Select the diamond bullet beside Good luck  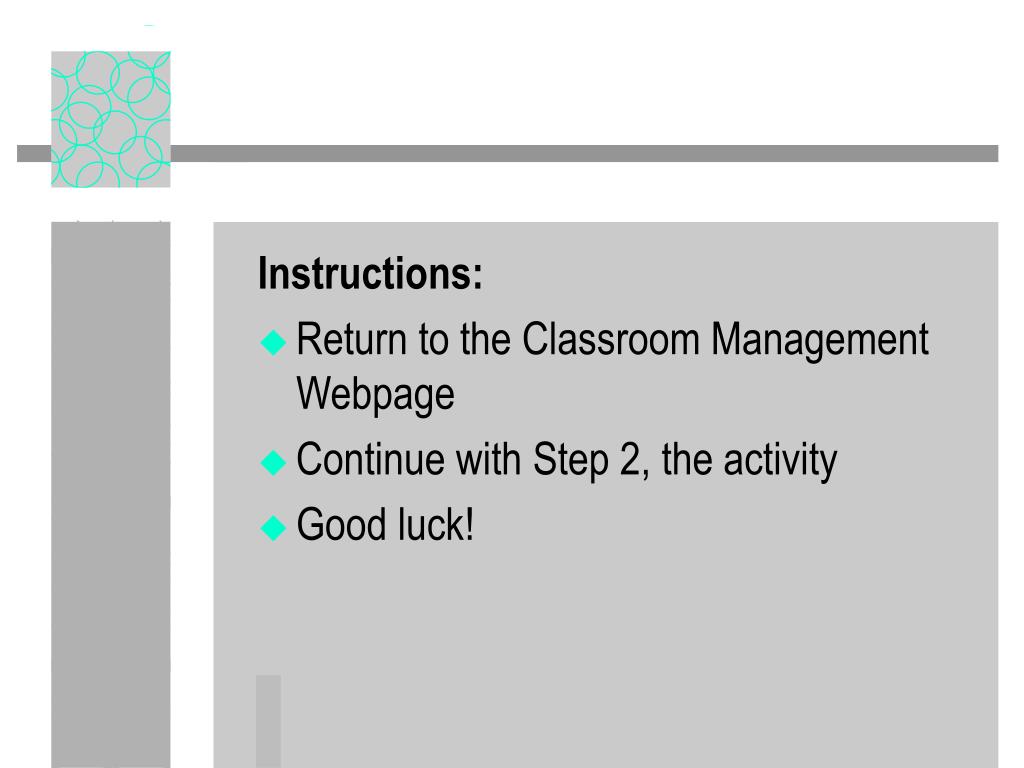(273, 527)
